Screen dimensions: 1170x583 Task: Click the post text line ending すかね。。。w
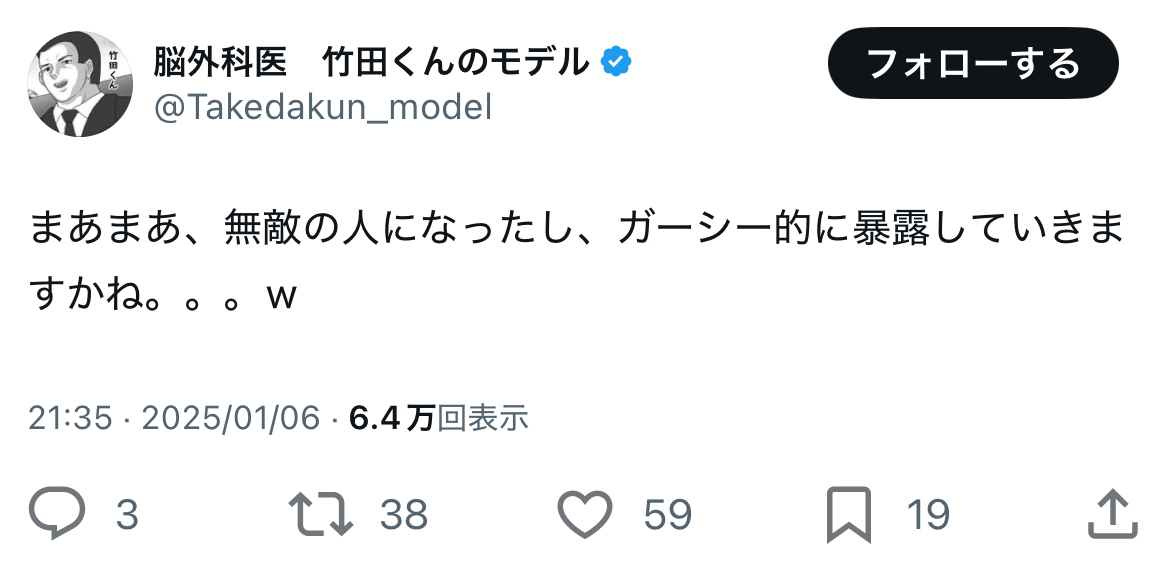tap(165, 297)
